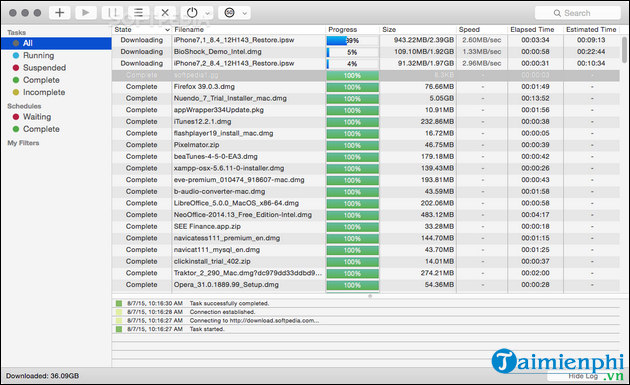
Task: Click progress bar of iPhone7,1_8.4_12H143_Restore.ipsw
Action: [352, 41]
